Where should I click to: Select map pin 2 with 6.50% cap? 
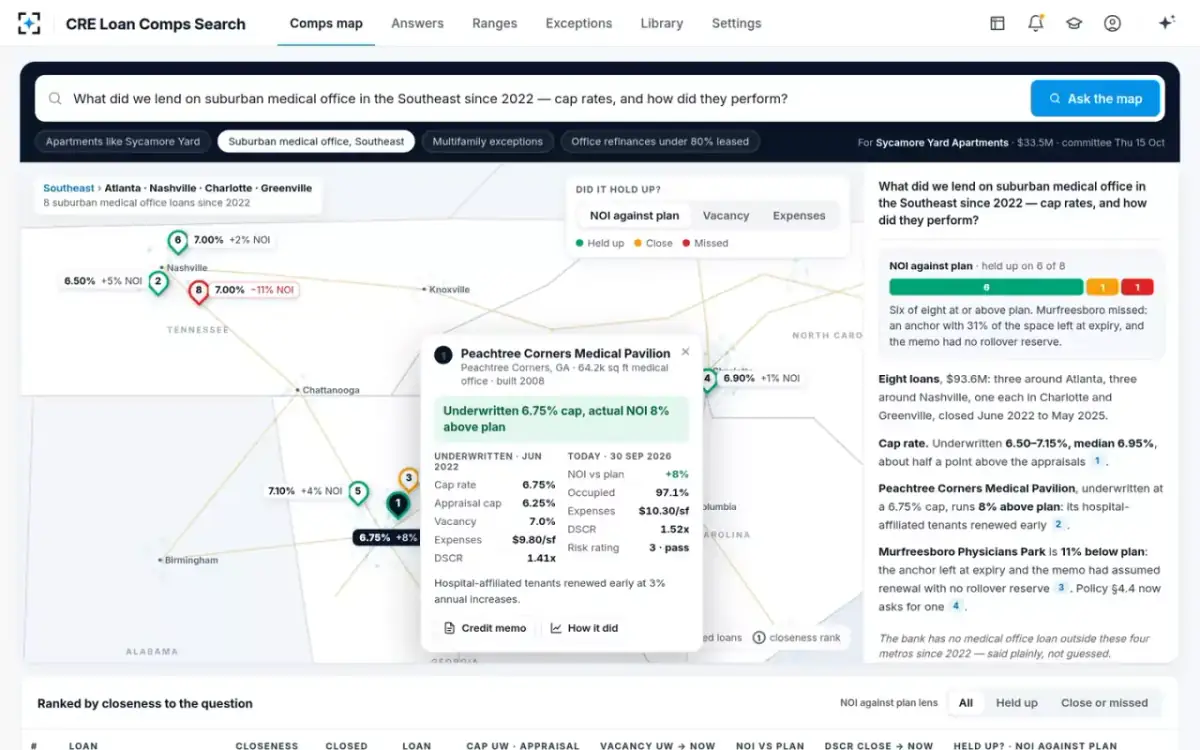click(x=158, y=283)
